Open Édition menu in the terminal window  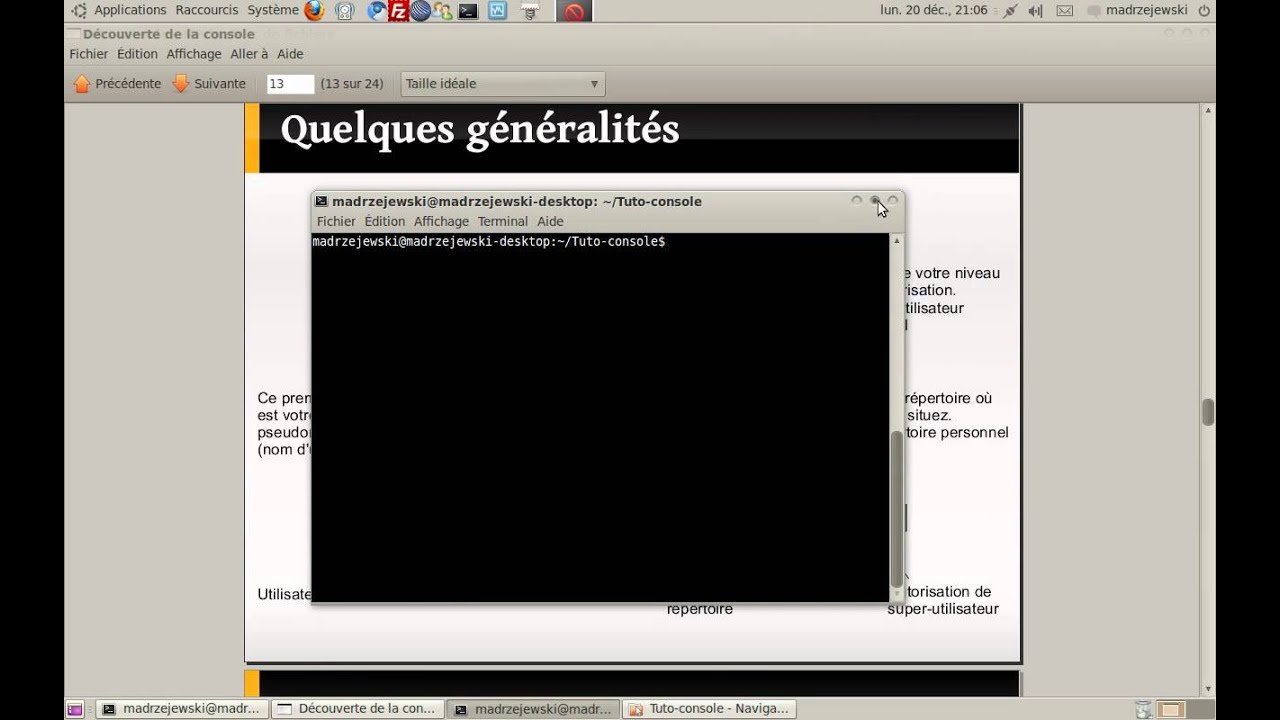385,222
